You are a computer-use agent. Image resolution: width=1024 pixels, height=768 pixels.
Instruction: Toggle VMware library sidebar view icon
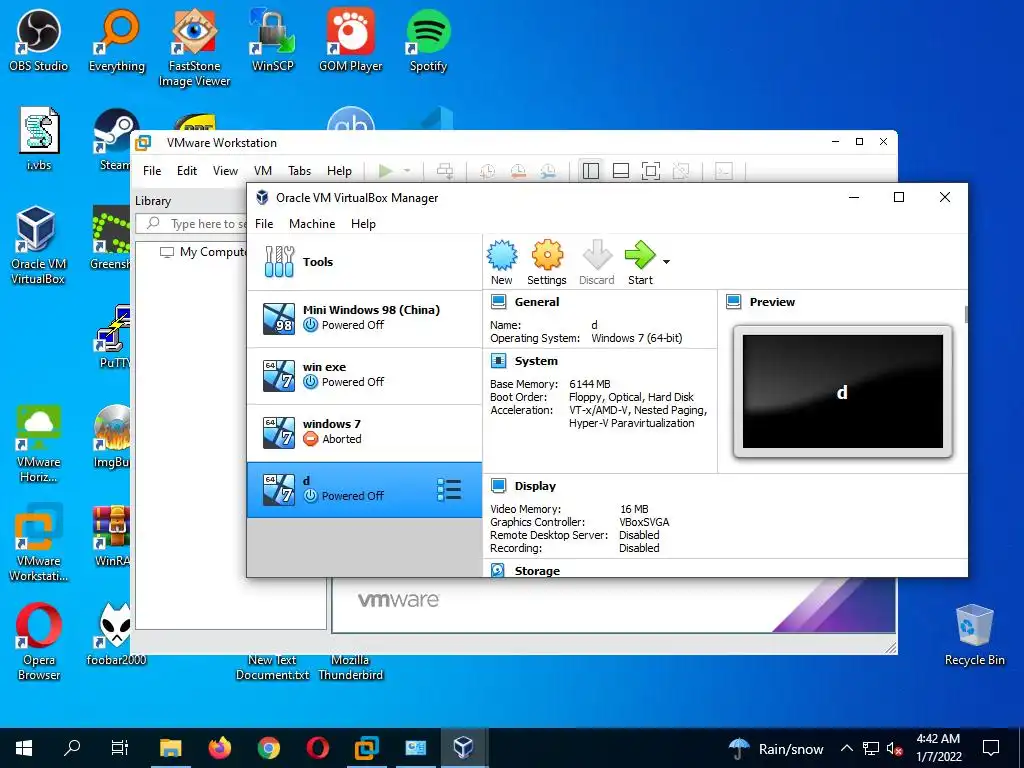click(x=590, y=171)
